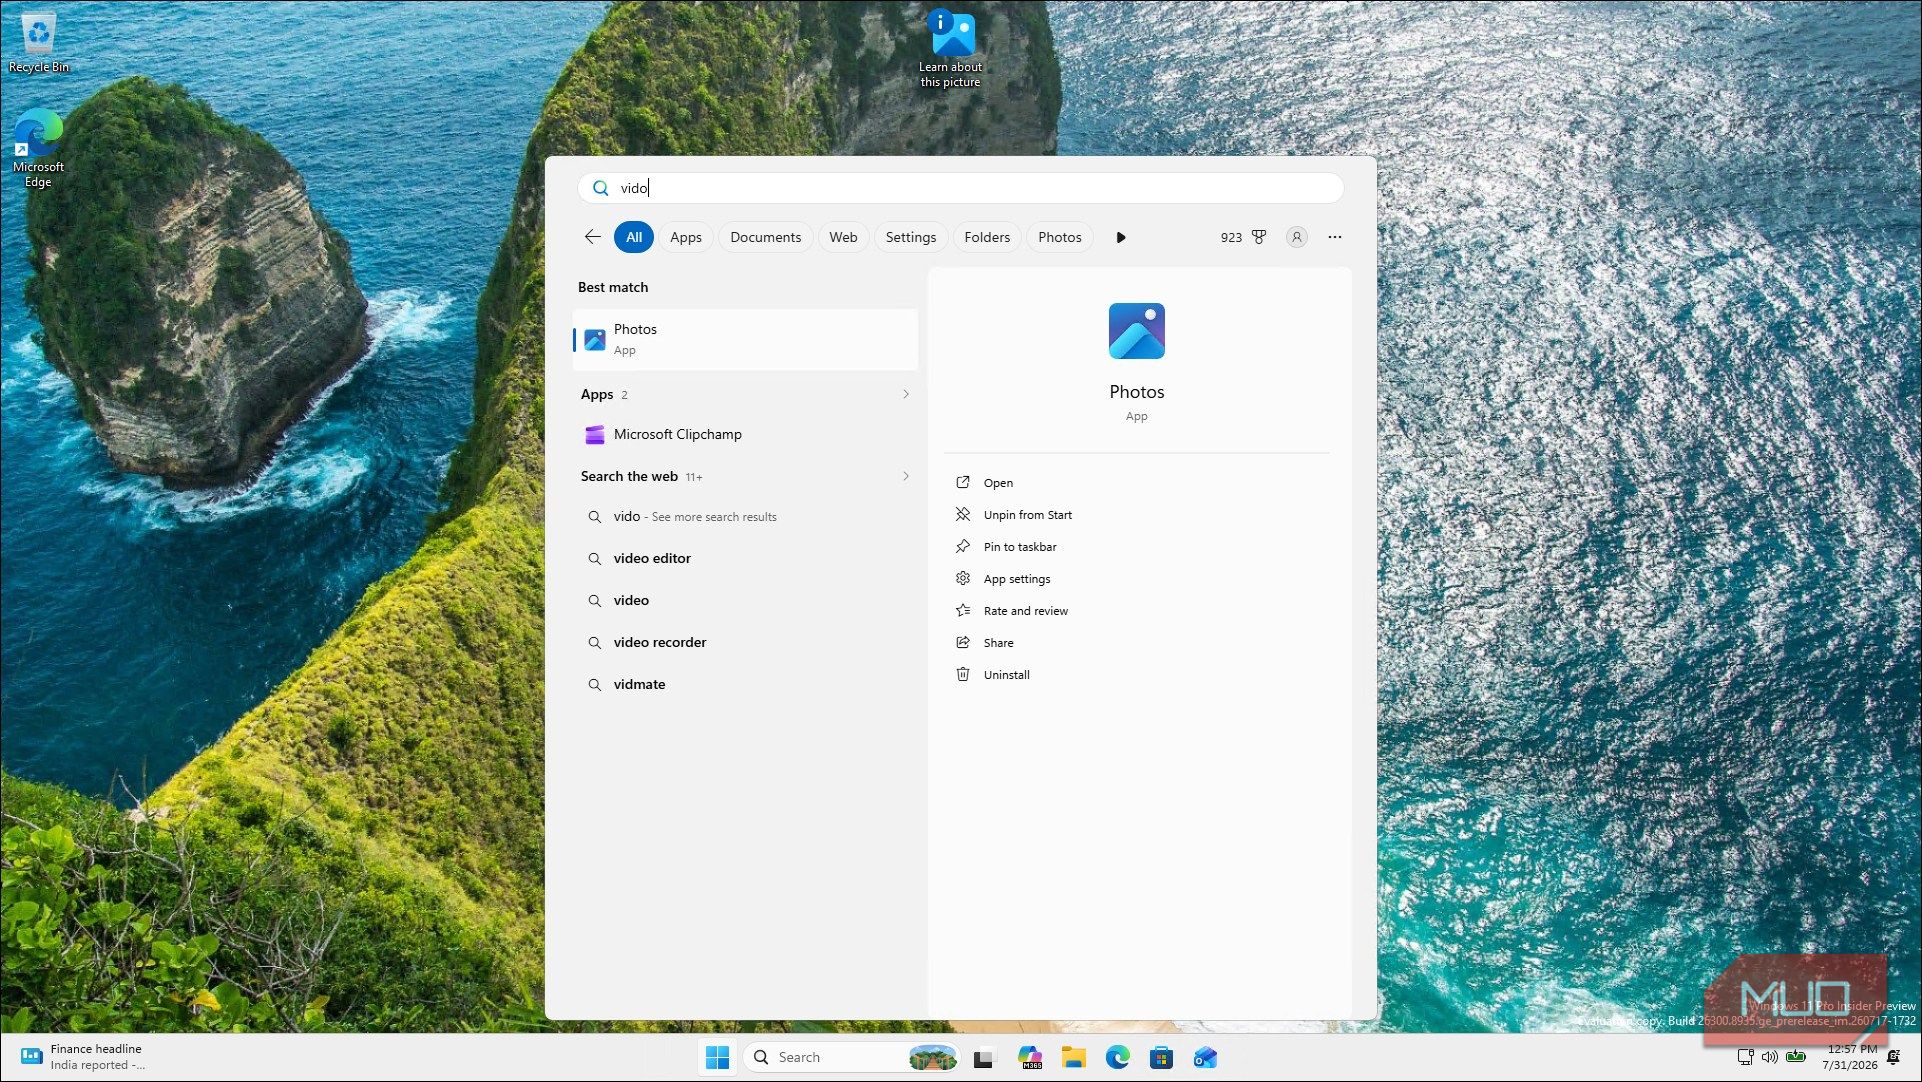Switch to the Apps filter tab
The width and height of the screenshot is (1922, 1082).
coord(686,237)
